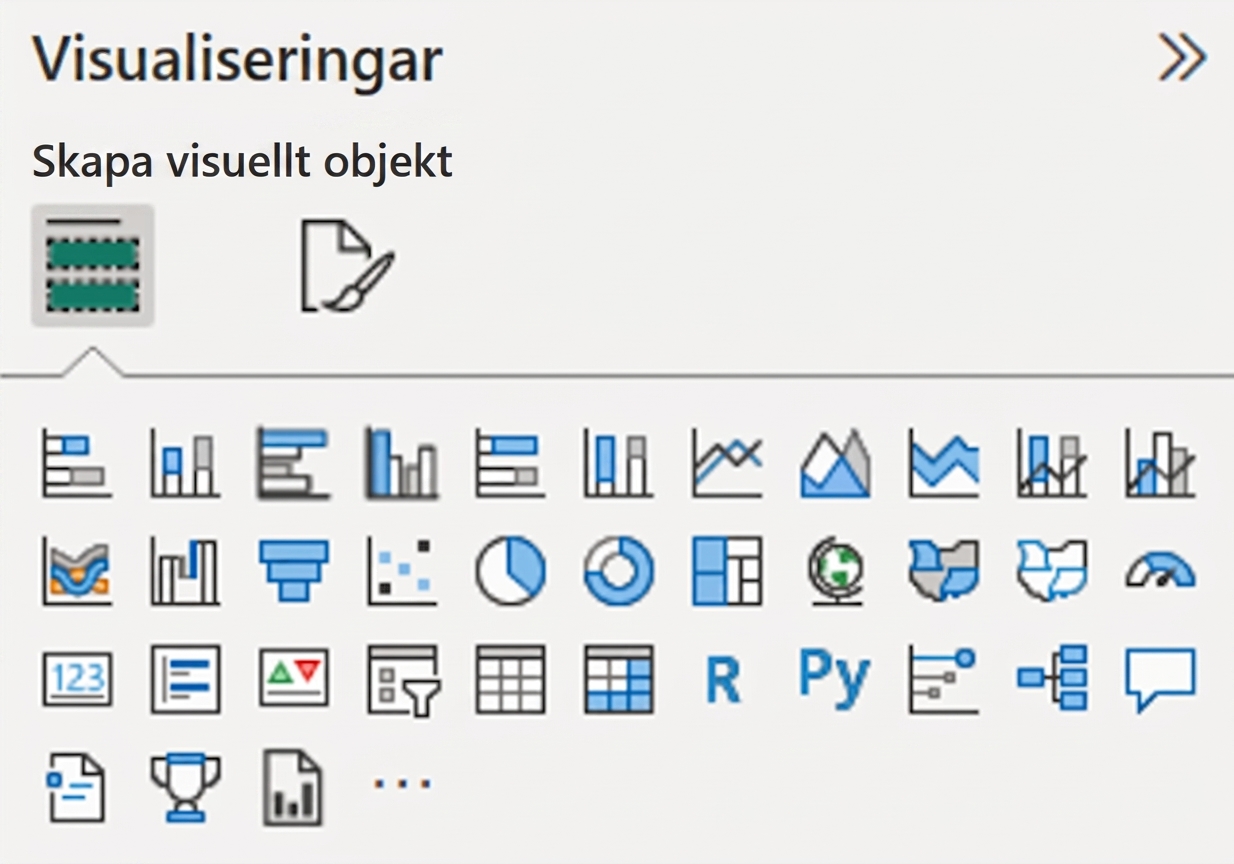The image size is (1234, 864).
Task: Insert the KPI visual with arrows
Action: (x=293, y=679)
